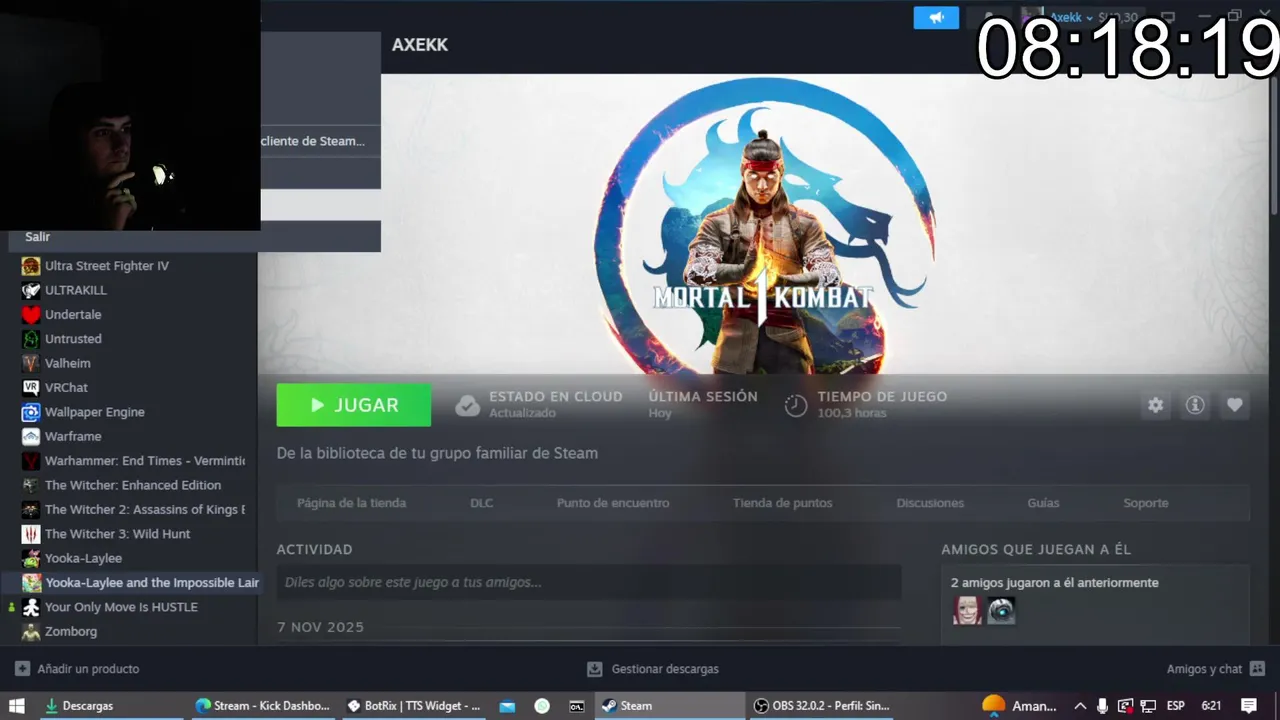Open DLC tab

click(x=482, y=503)
